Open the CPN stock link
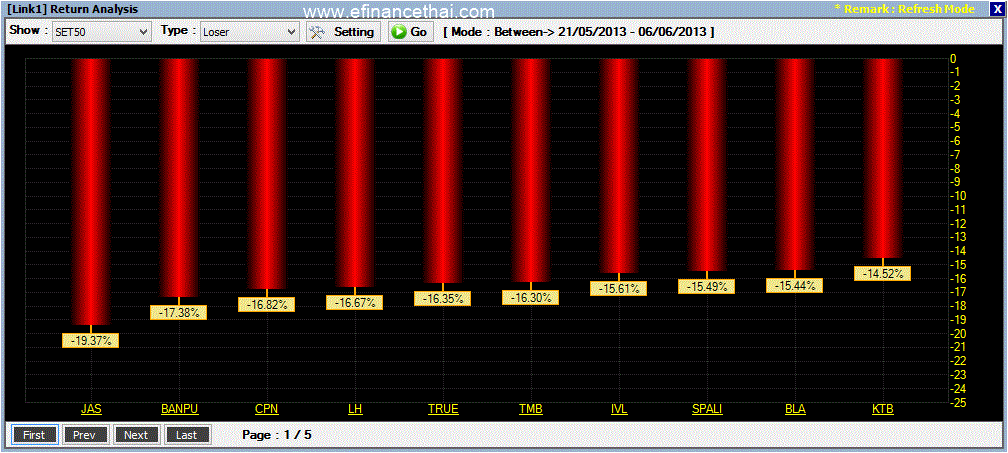Viewport: 1008px width, 453px height. [x=267, y=409]
